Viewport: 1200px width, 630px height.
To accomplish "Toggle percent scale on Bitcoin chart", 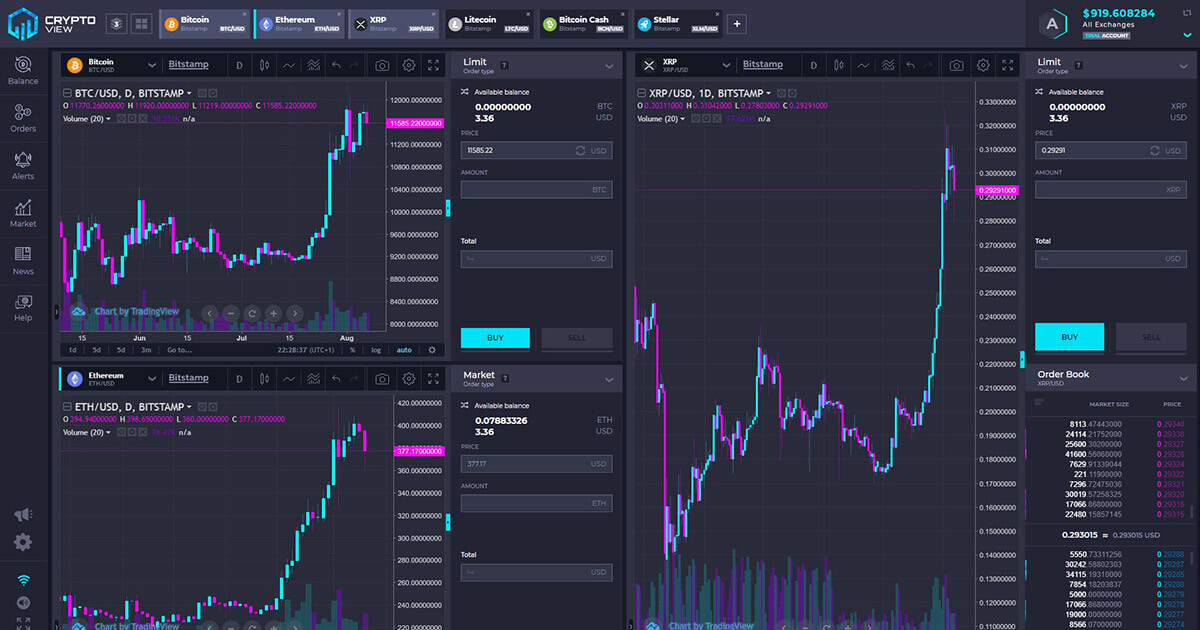I will (352, 350).
